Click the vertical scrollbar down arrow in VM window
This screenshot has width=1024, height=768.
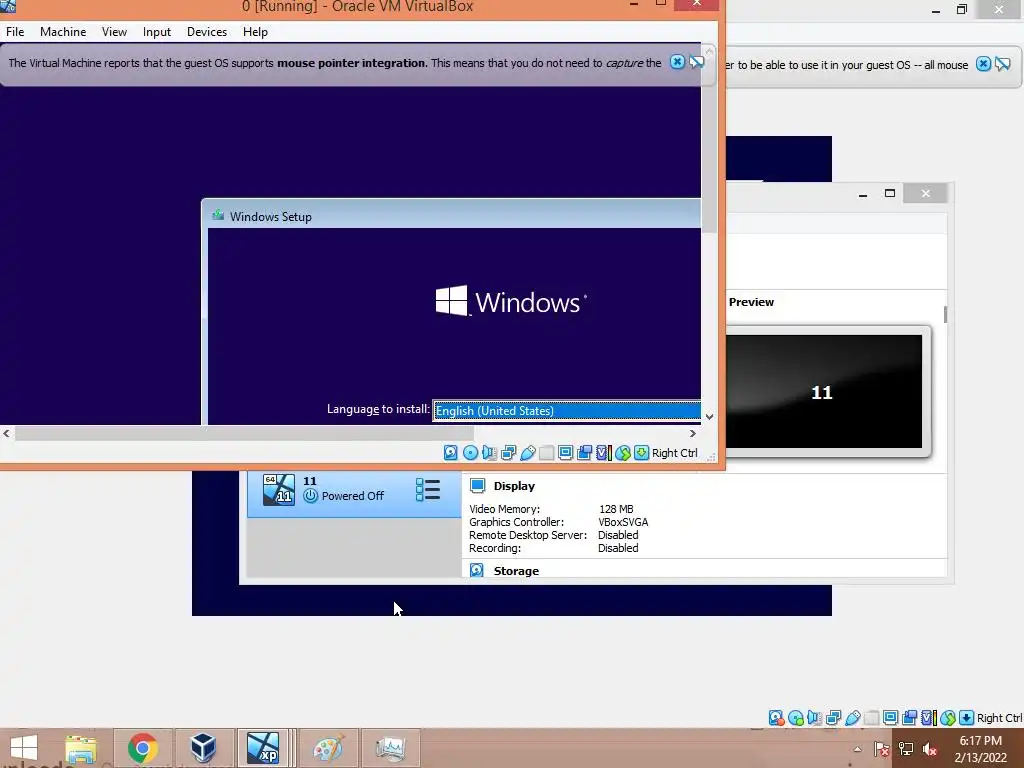(x=709, y=417)
